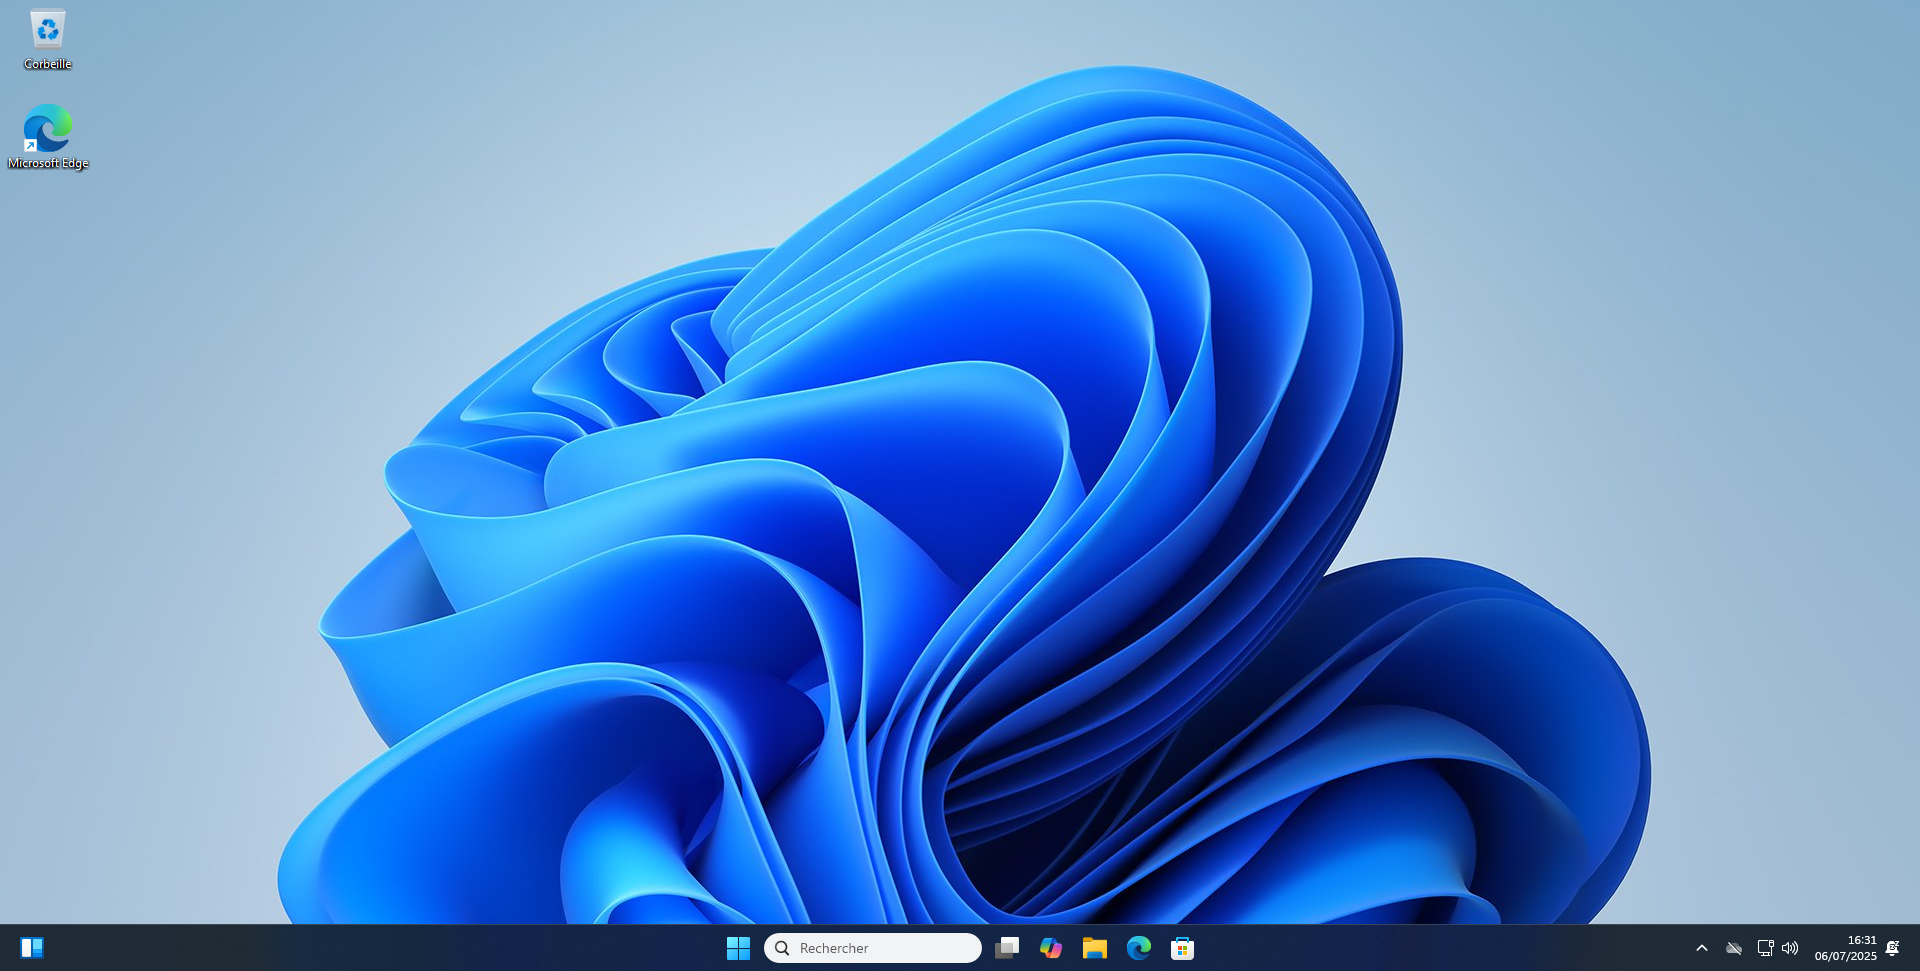Open Task View from the taskbar

coord(1007,948)
